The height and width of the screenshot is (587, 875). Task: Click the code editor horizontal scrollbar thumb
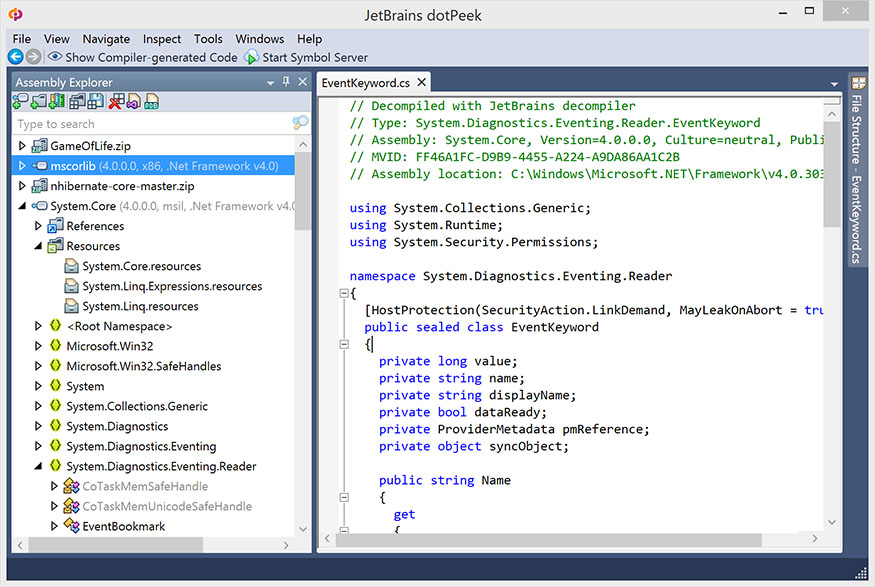(x=550, y=539)
